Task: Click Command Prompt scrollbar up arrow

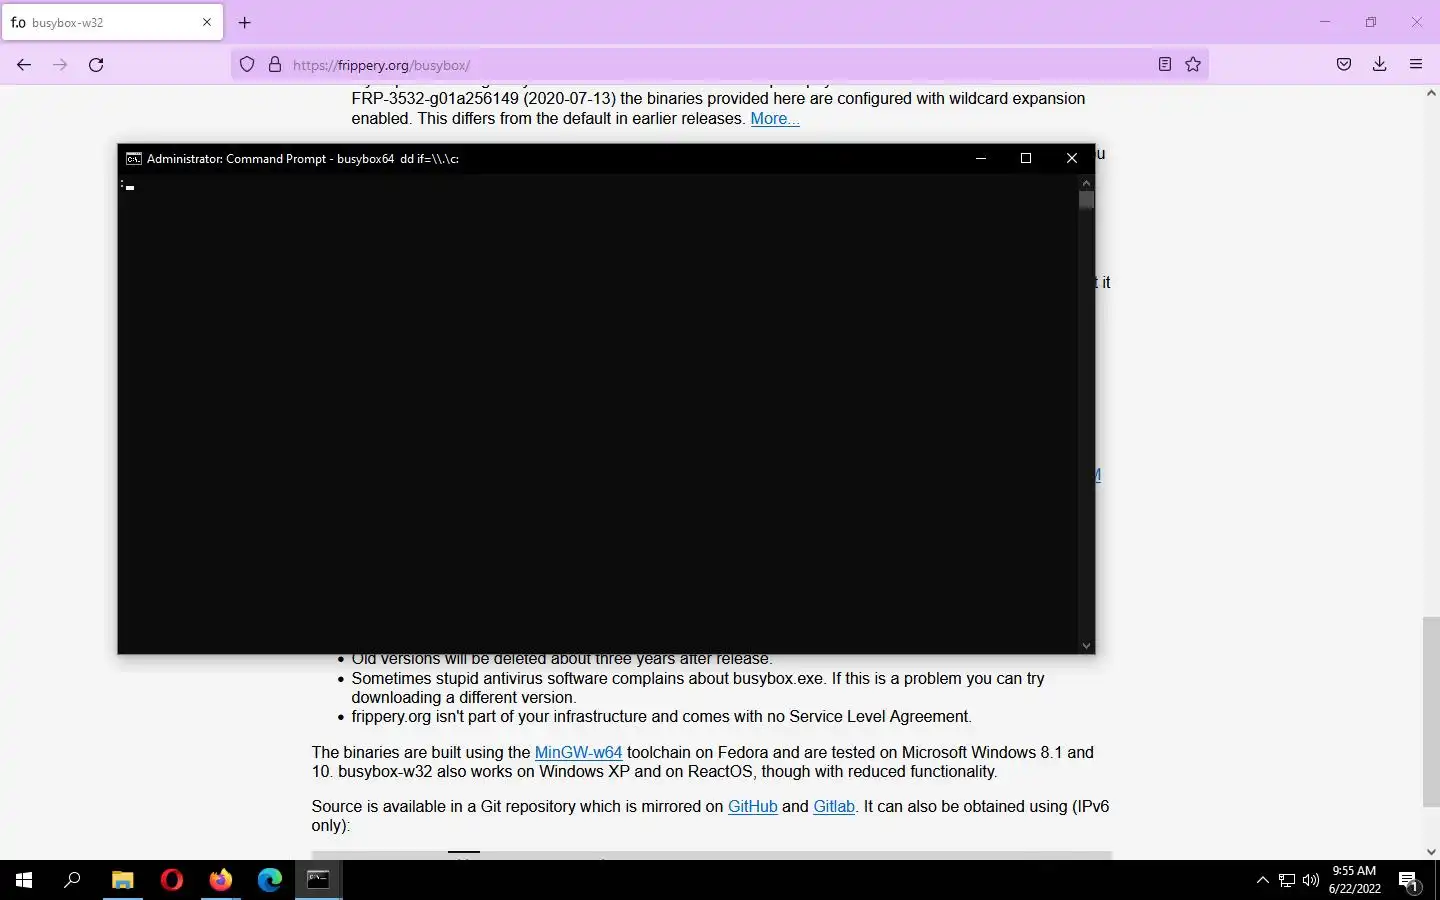Action: [1086, 183]
